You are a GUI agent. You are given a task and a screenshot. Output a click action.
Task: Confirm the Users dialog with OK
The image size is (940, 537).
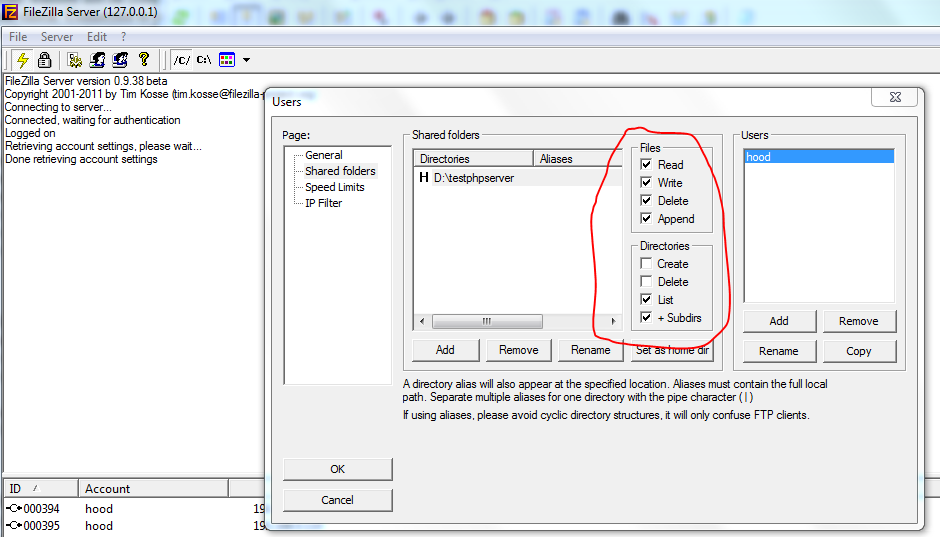tap(338, 469)
